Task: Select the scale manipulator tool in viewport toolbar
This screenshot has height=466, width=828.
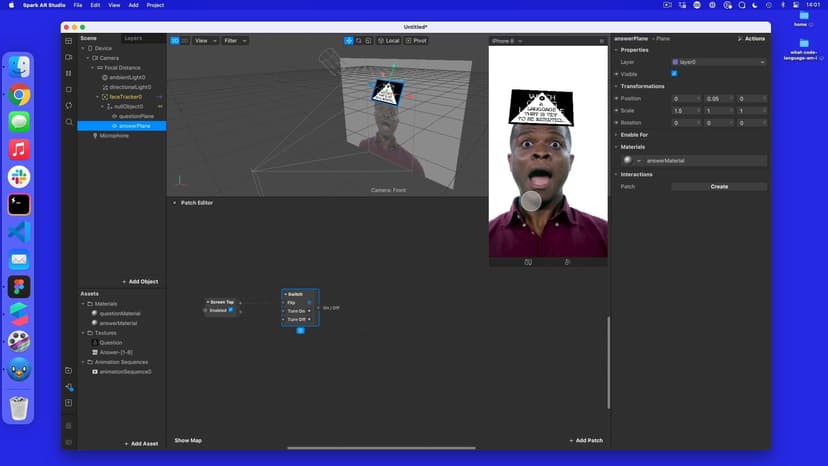Action: tap(369, 41)
